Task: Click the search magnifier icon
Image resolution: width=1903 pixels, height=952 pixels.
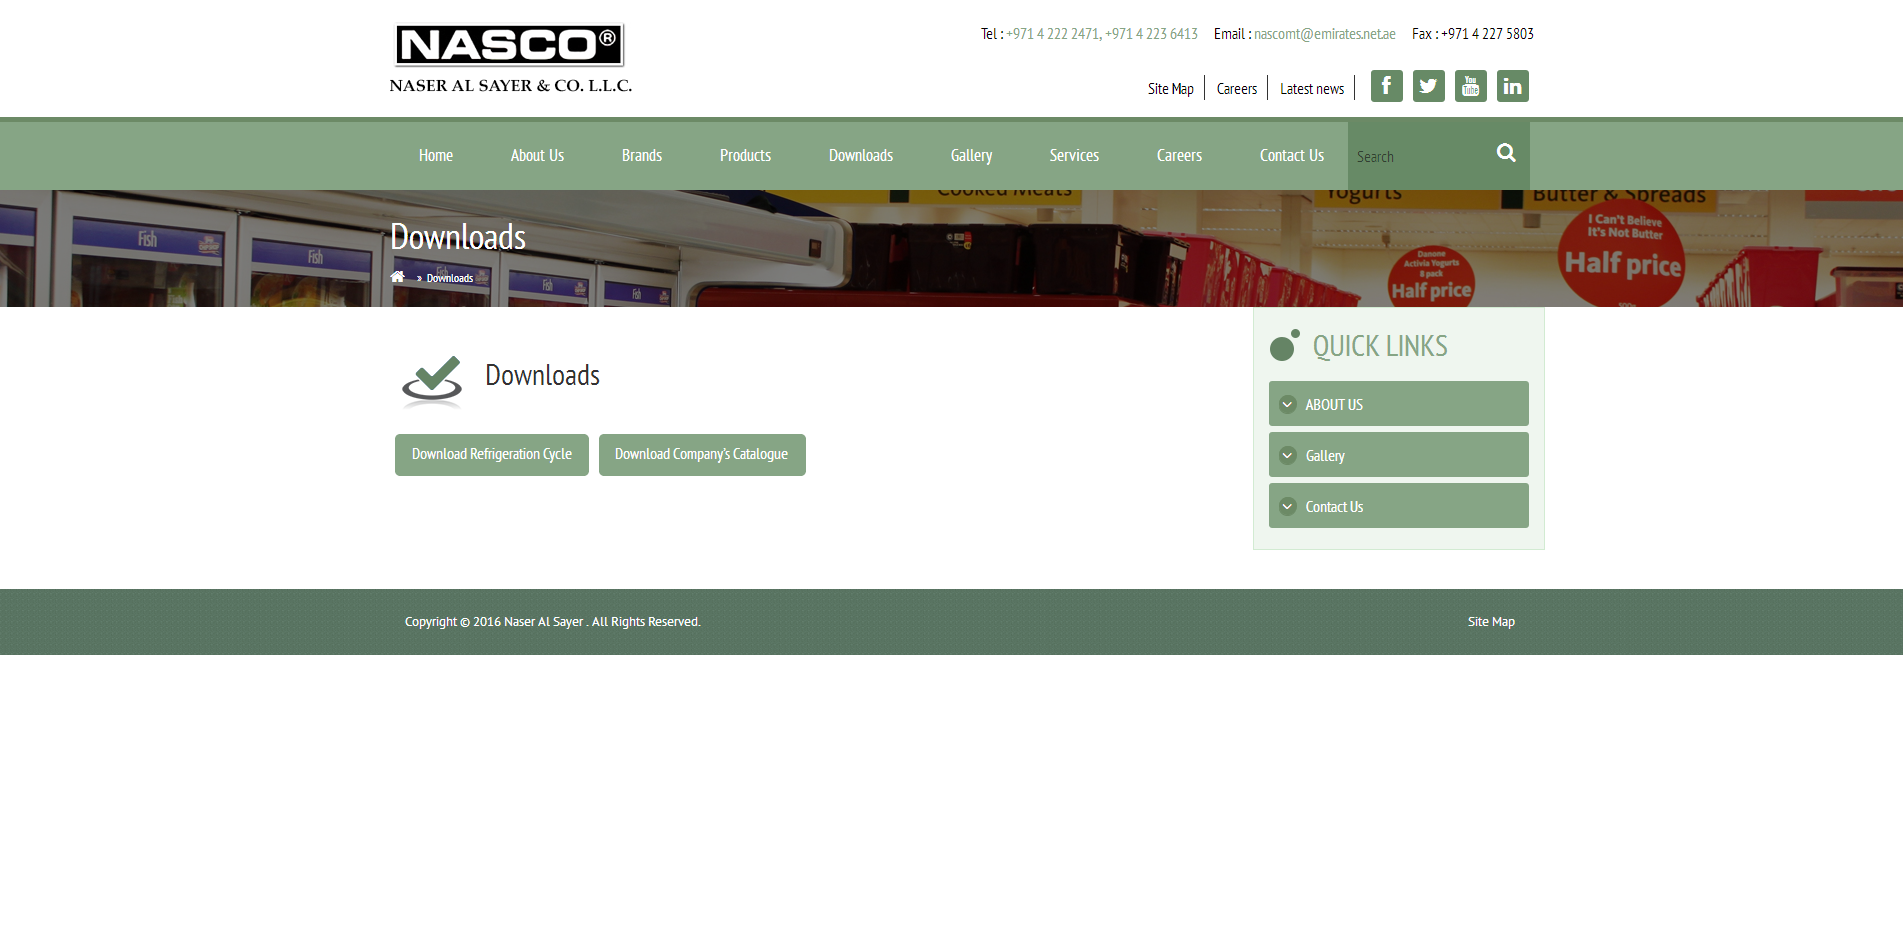Action: pos(1506,153)
